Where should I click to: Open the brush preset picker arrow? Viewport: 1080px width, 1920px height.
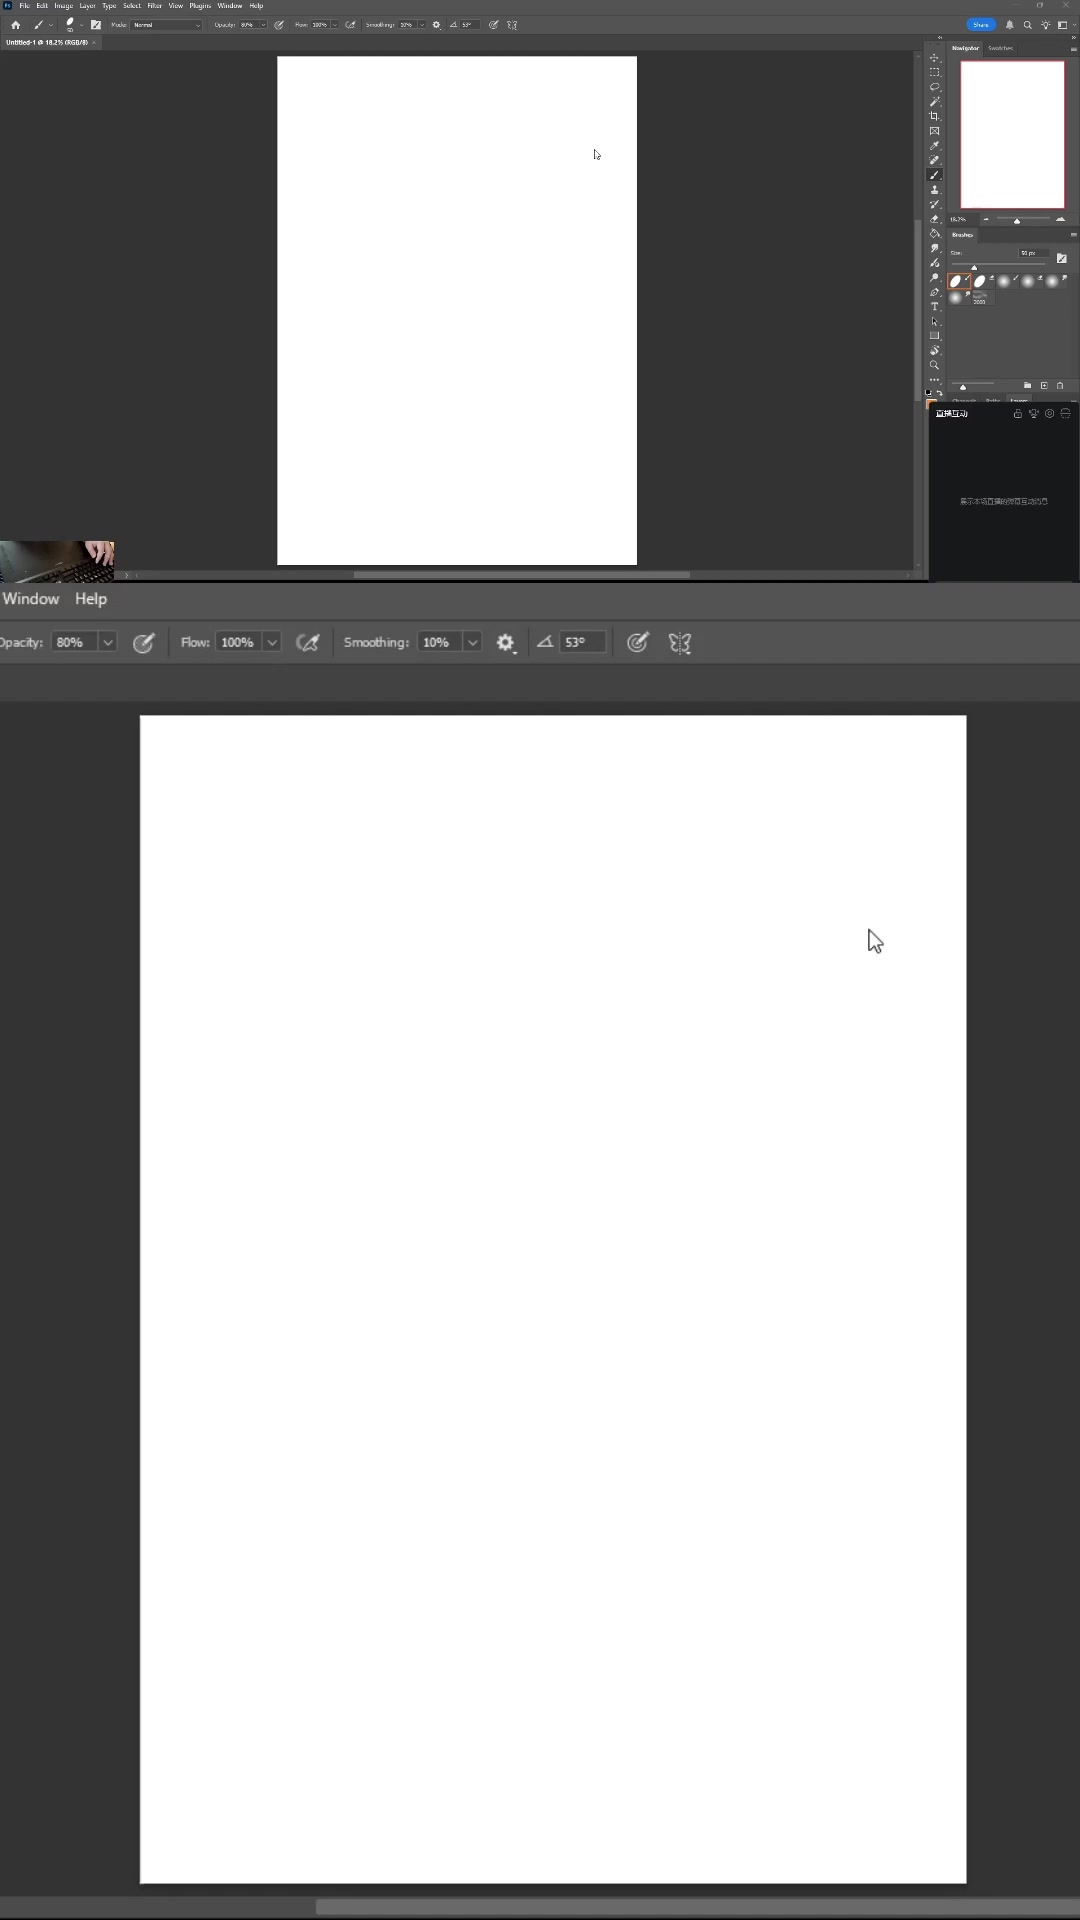point(82,25)
